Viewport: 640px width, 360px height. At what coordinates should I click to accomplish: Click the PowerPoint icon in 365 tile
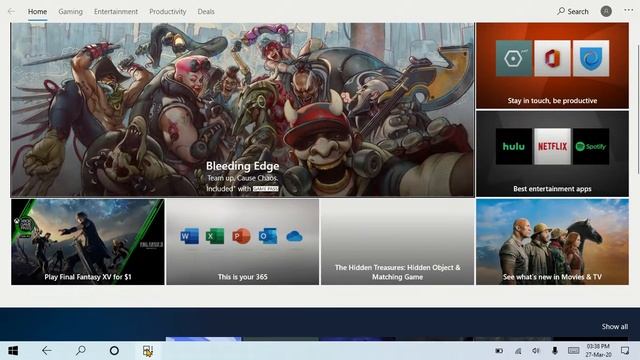241,236
